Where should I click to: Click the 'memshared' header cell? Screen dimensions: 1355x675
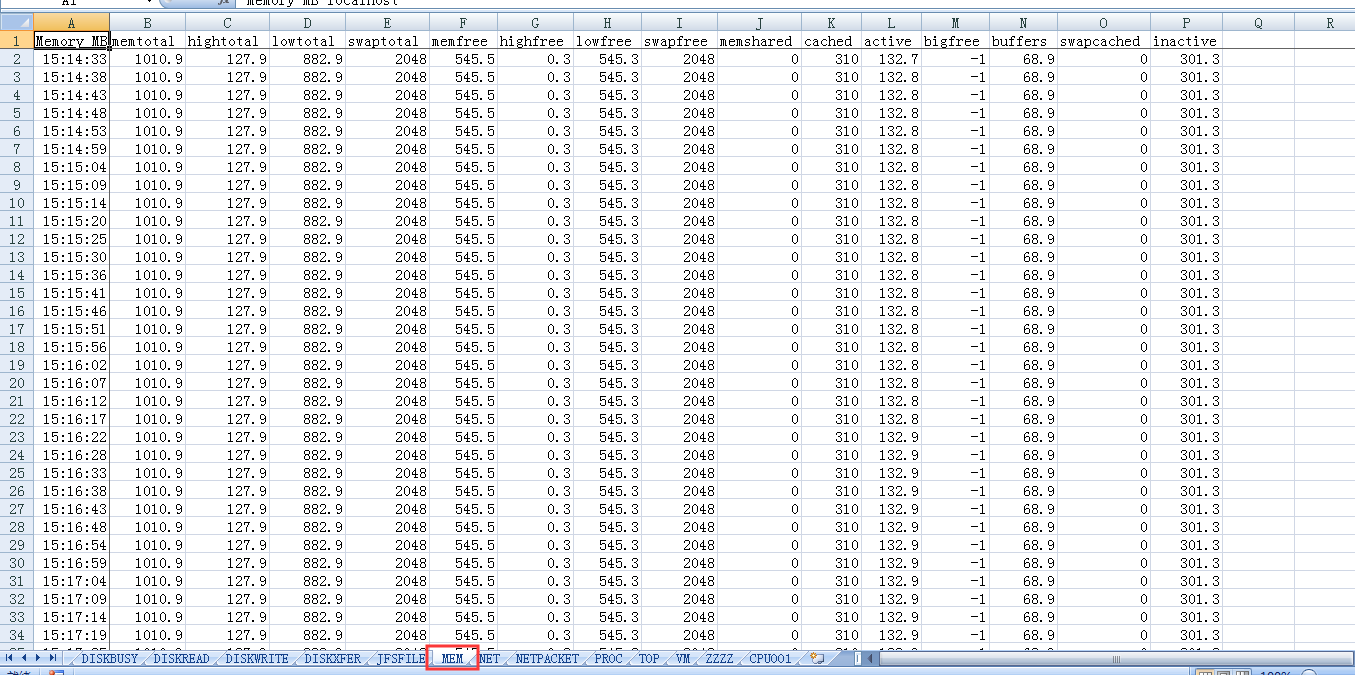point(759,41)
